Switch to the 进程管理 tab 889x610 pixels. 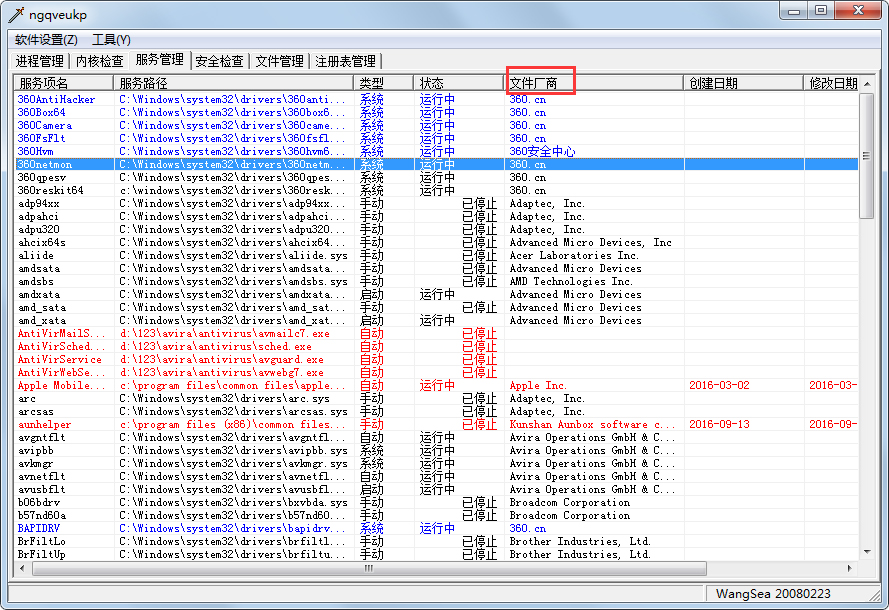click(x=40, y=61)
